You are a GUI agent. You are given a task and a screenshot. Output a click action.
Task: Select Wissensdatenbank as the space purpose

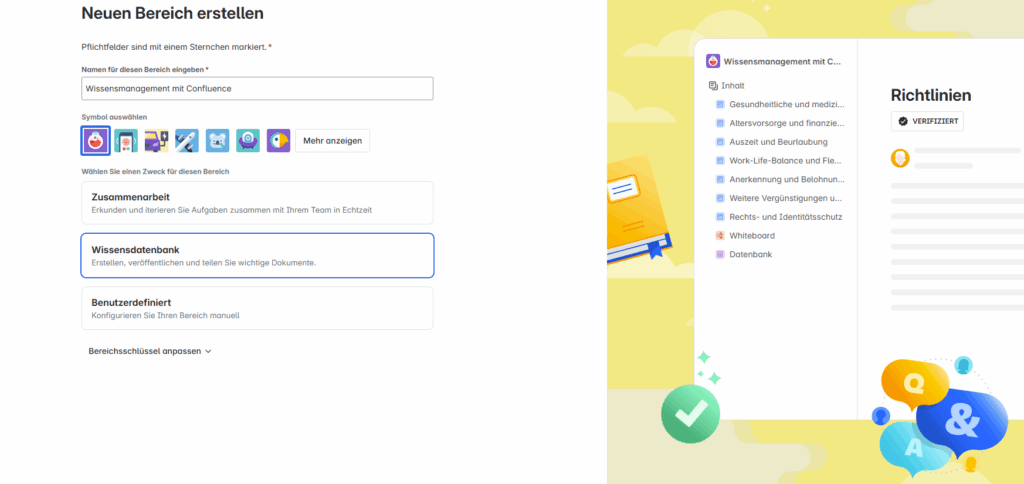[257, 255]
